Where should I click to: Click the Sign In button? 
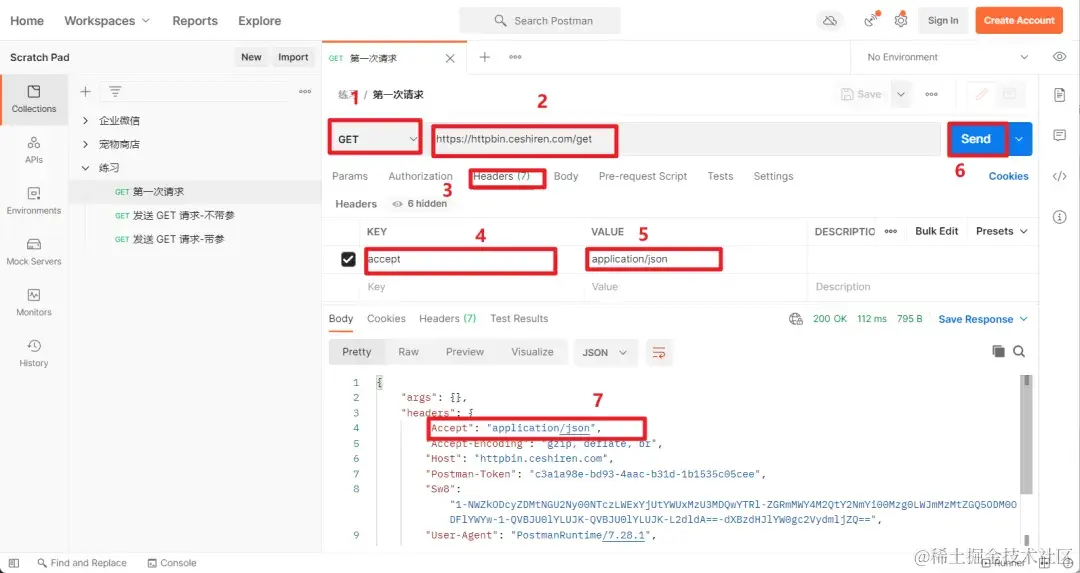click(942, 21)
